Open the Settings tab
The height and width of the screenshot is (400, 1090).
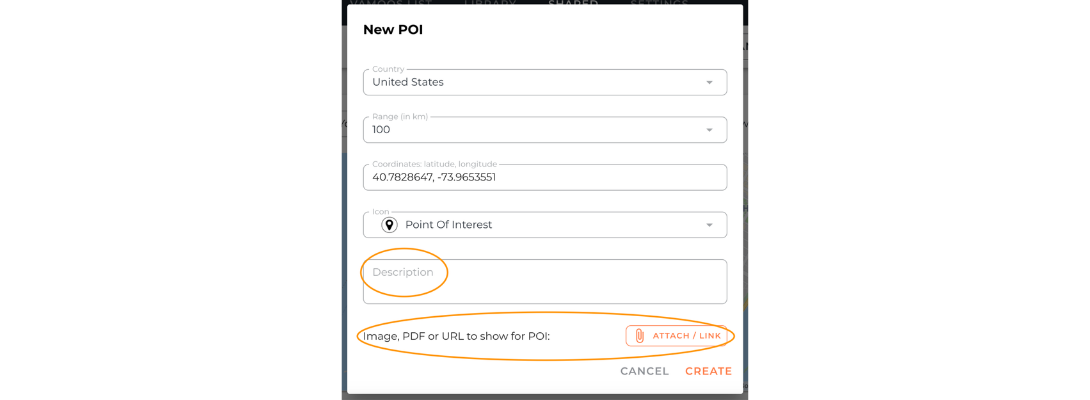tap(659, 3)
